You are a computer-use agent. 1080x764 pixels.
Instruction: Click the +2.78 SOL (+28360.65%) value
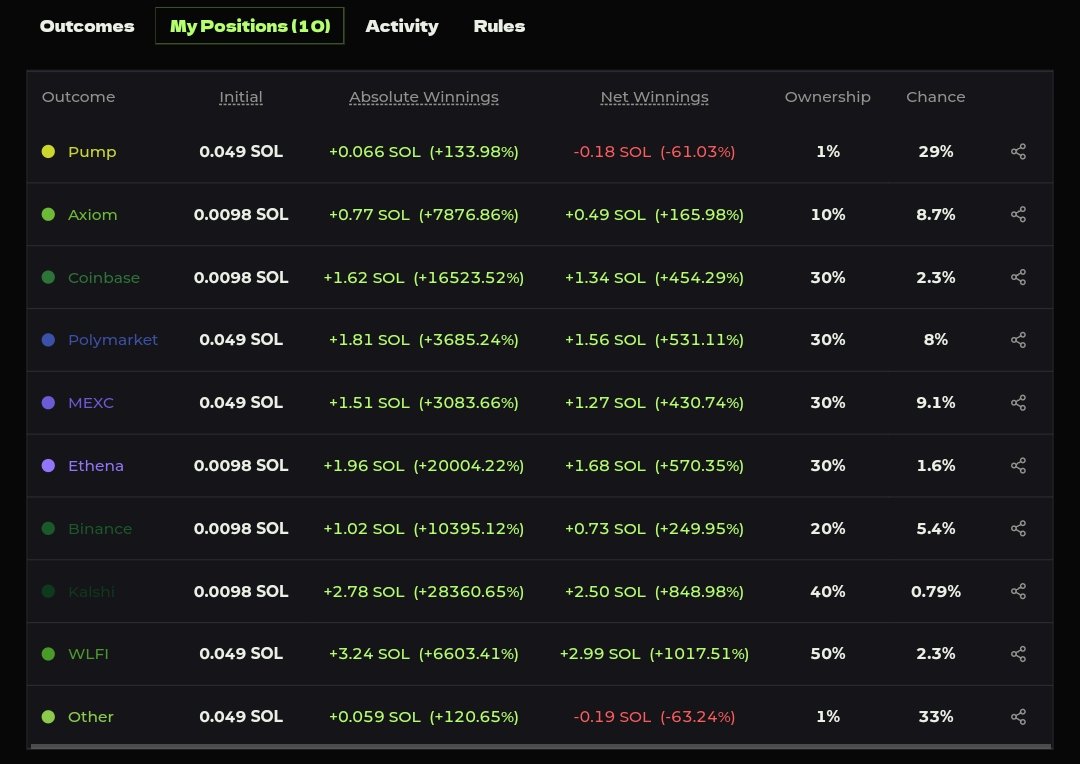coord(424,592)
